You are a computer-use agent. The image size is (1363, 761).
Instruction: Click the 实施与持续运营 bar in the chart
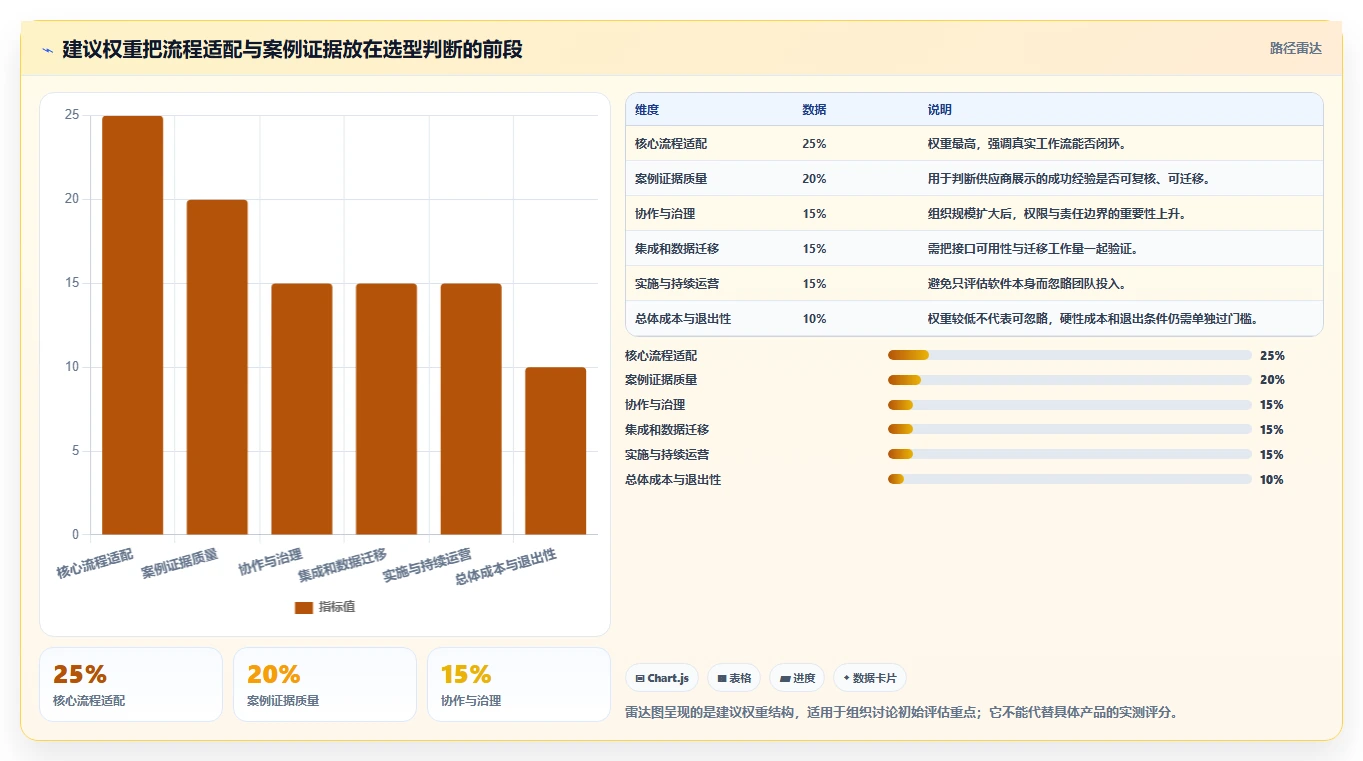click(471, 409)
